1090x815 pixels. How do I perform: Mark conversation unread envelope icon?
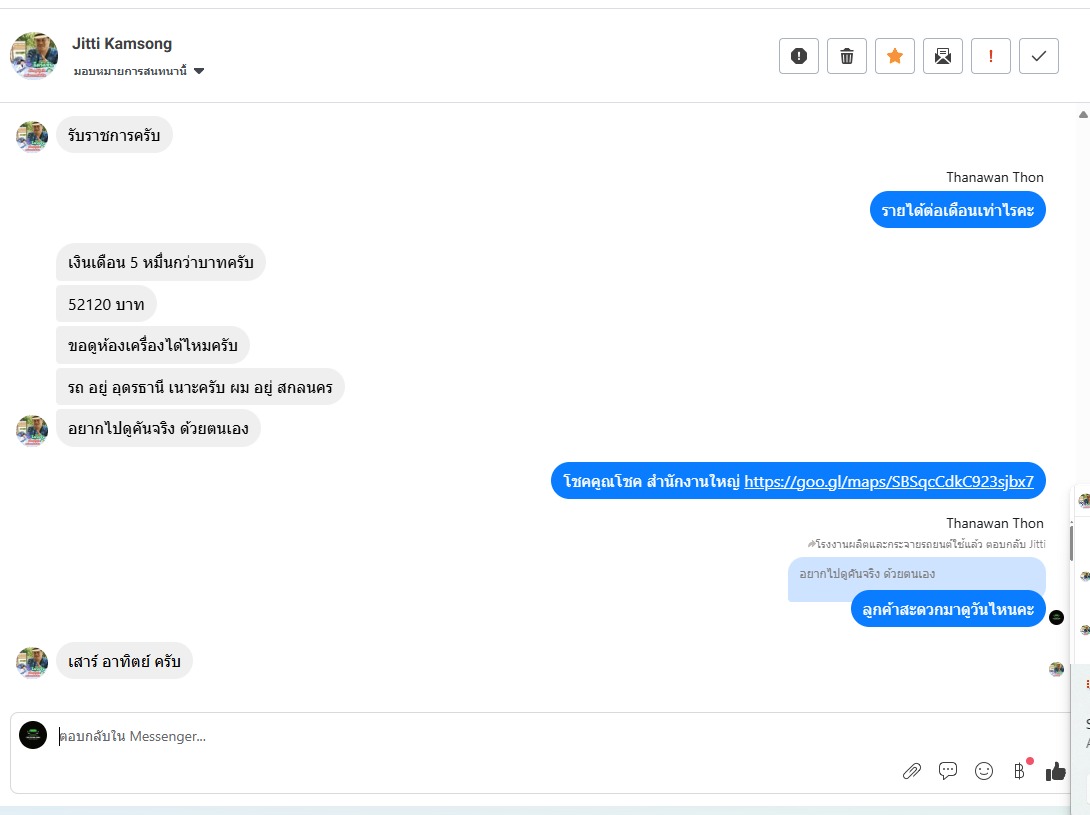coord(943,56)
